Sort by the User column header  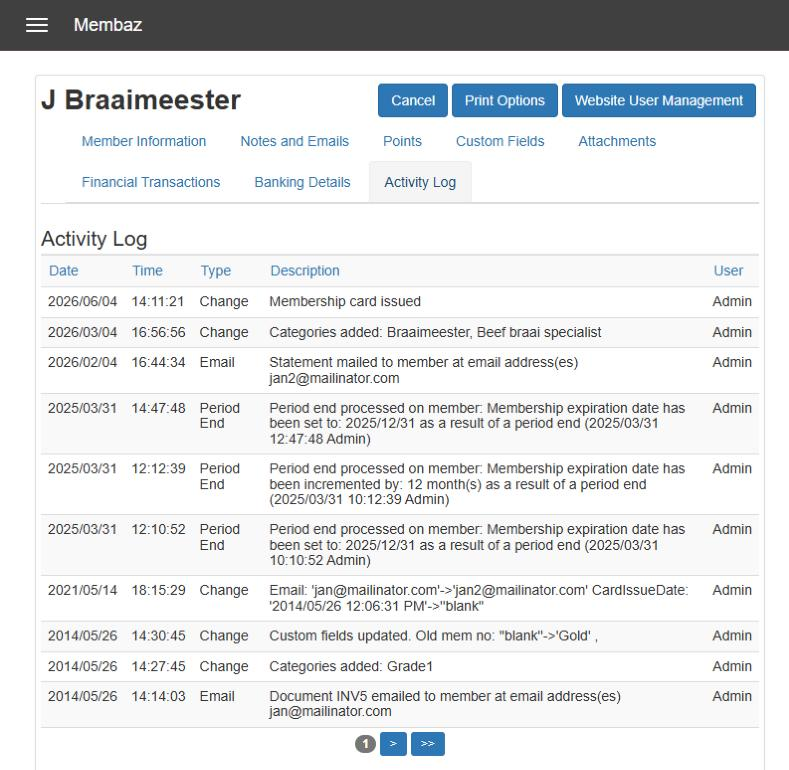point(728,271)
